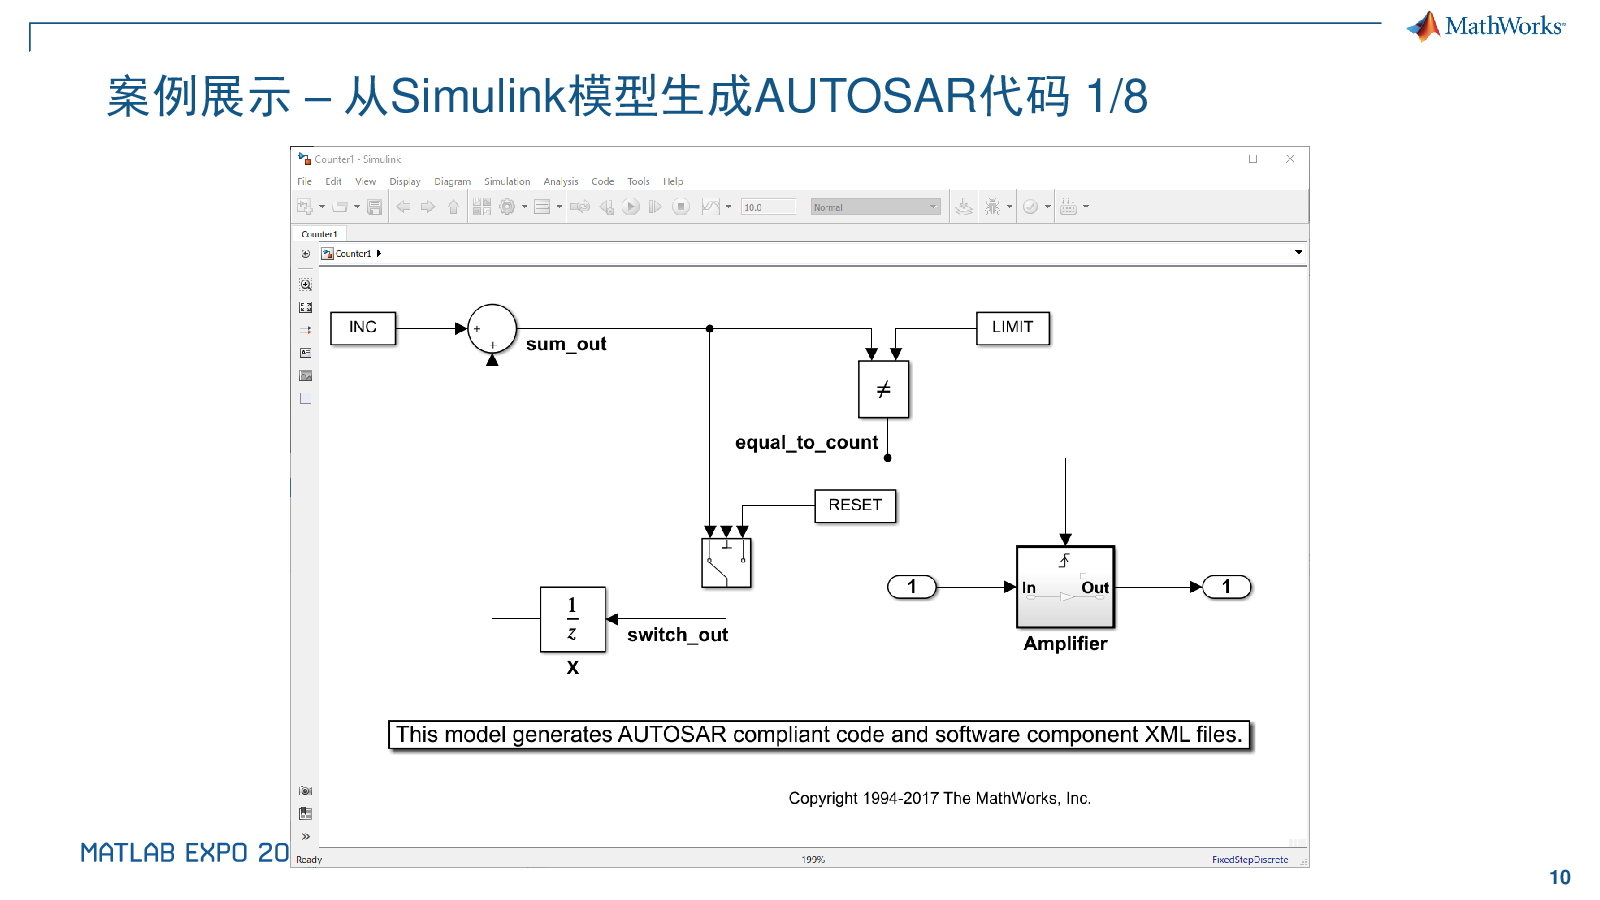Open the Library Browser icon
Screen dimensions: 1600x900
(x=482, y=207)
